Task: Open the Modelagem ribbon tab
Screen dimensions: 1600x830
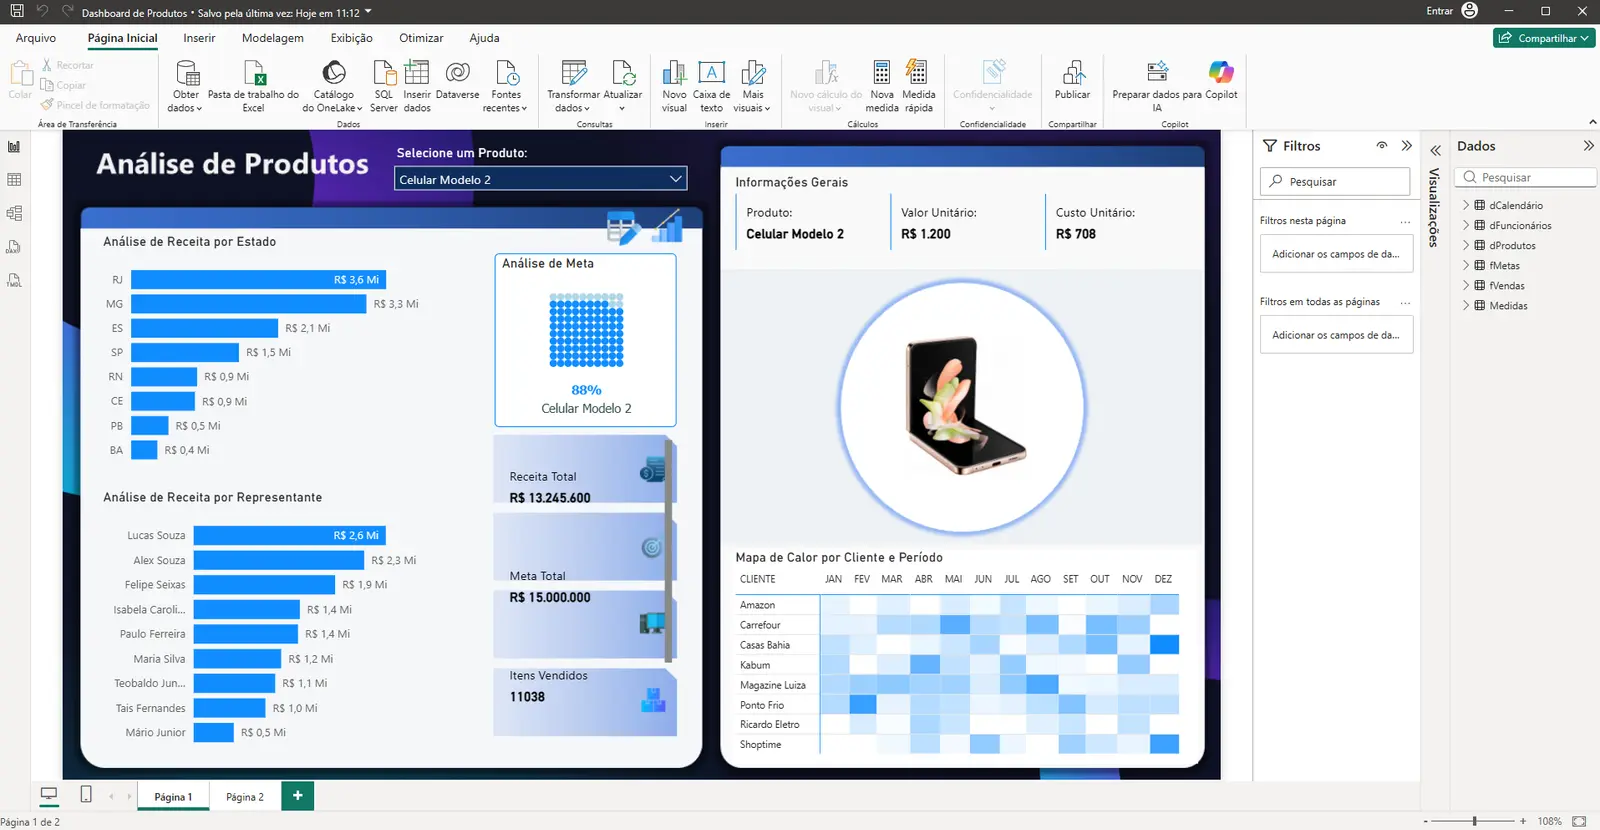Action: (273, 38)
